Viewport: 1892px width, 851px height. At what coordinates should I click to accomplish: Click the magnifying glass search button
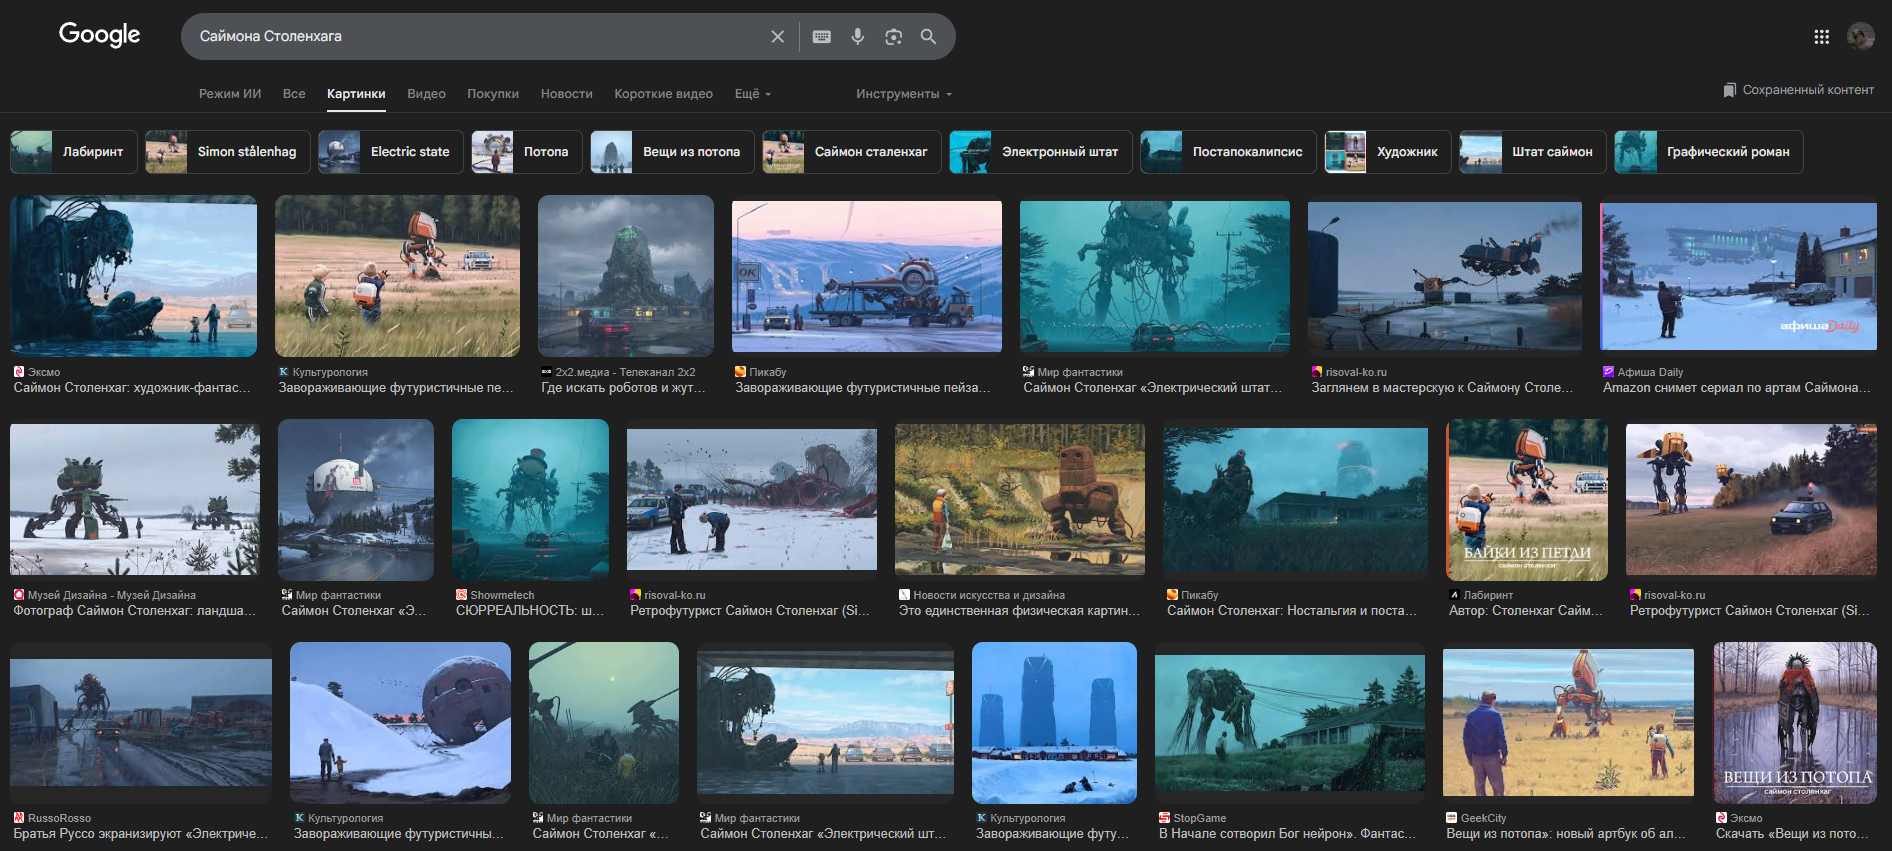click(x=928, y=37)
